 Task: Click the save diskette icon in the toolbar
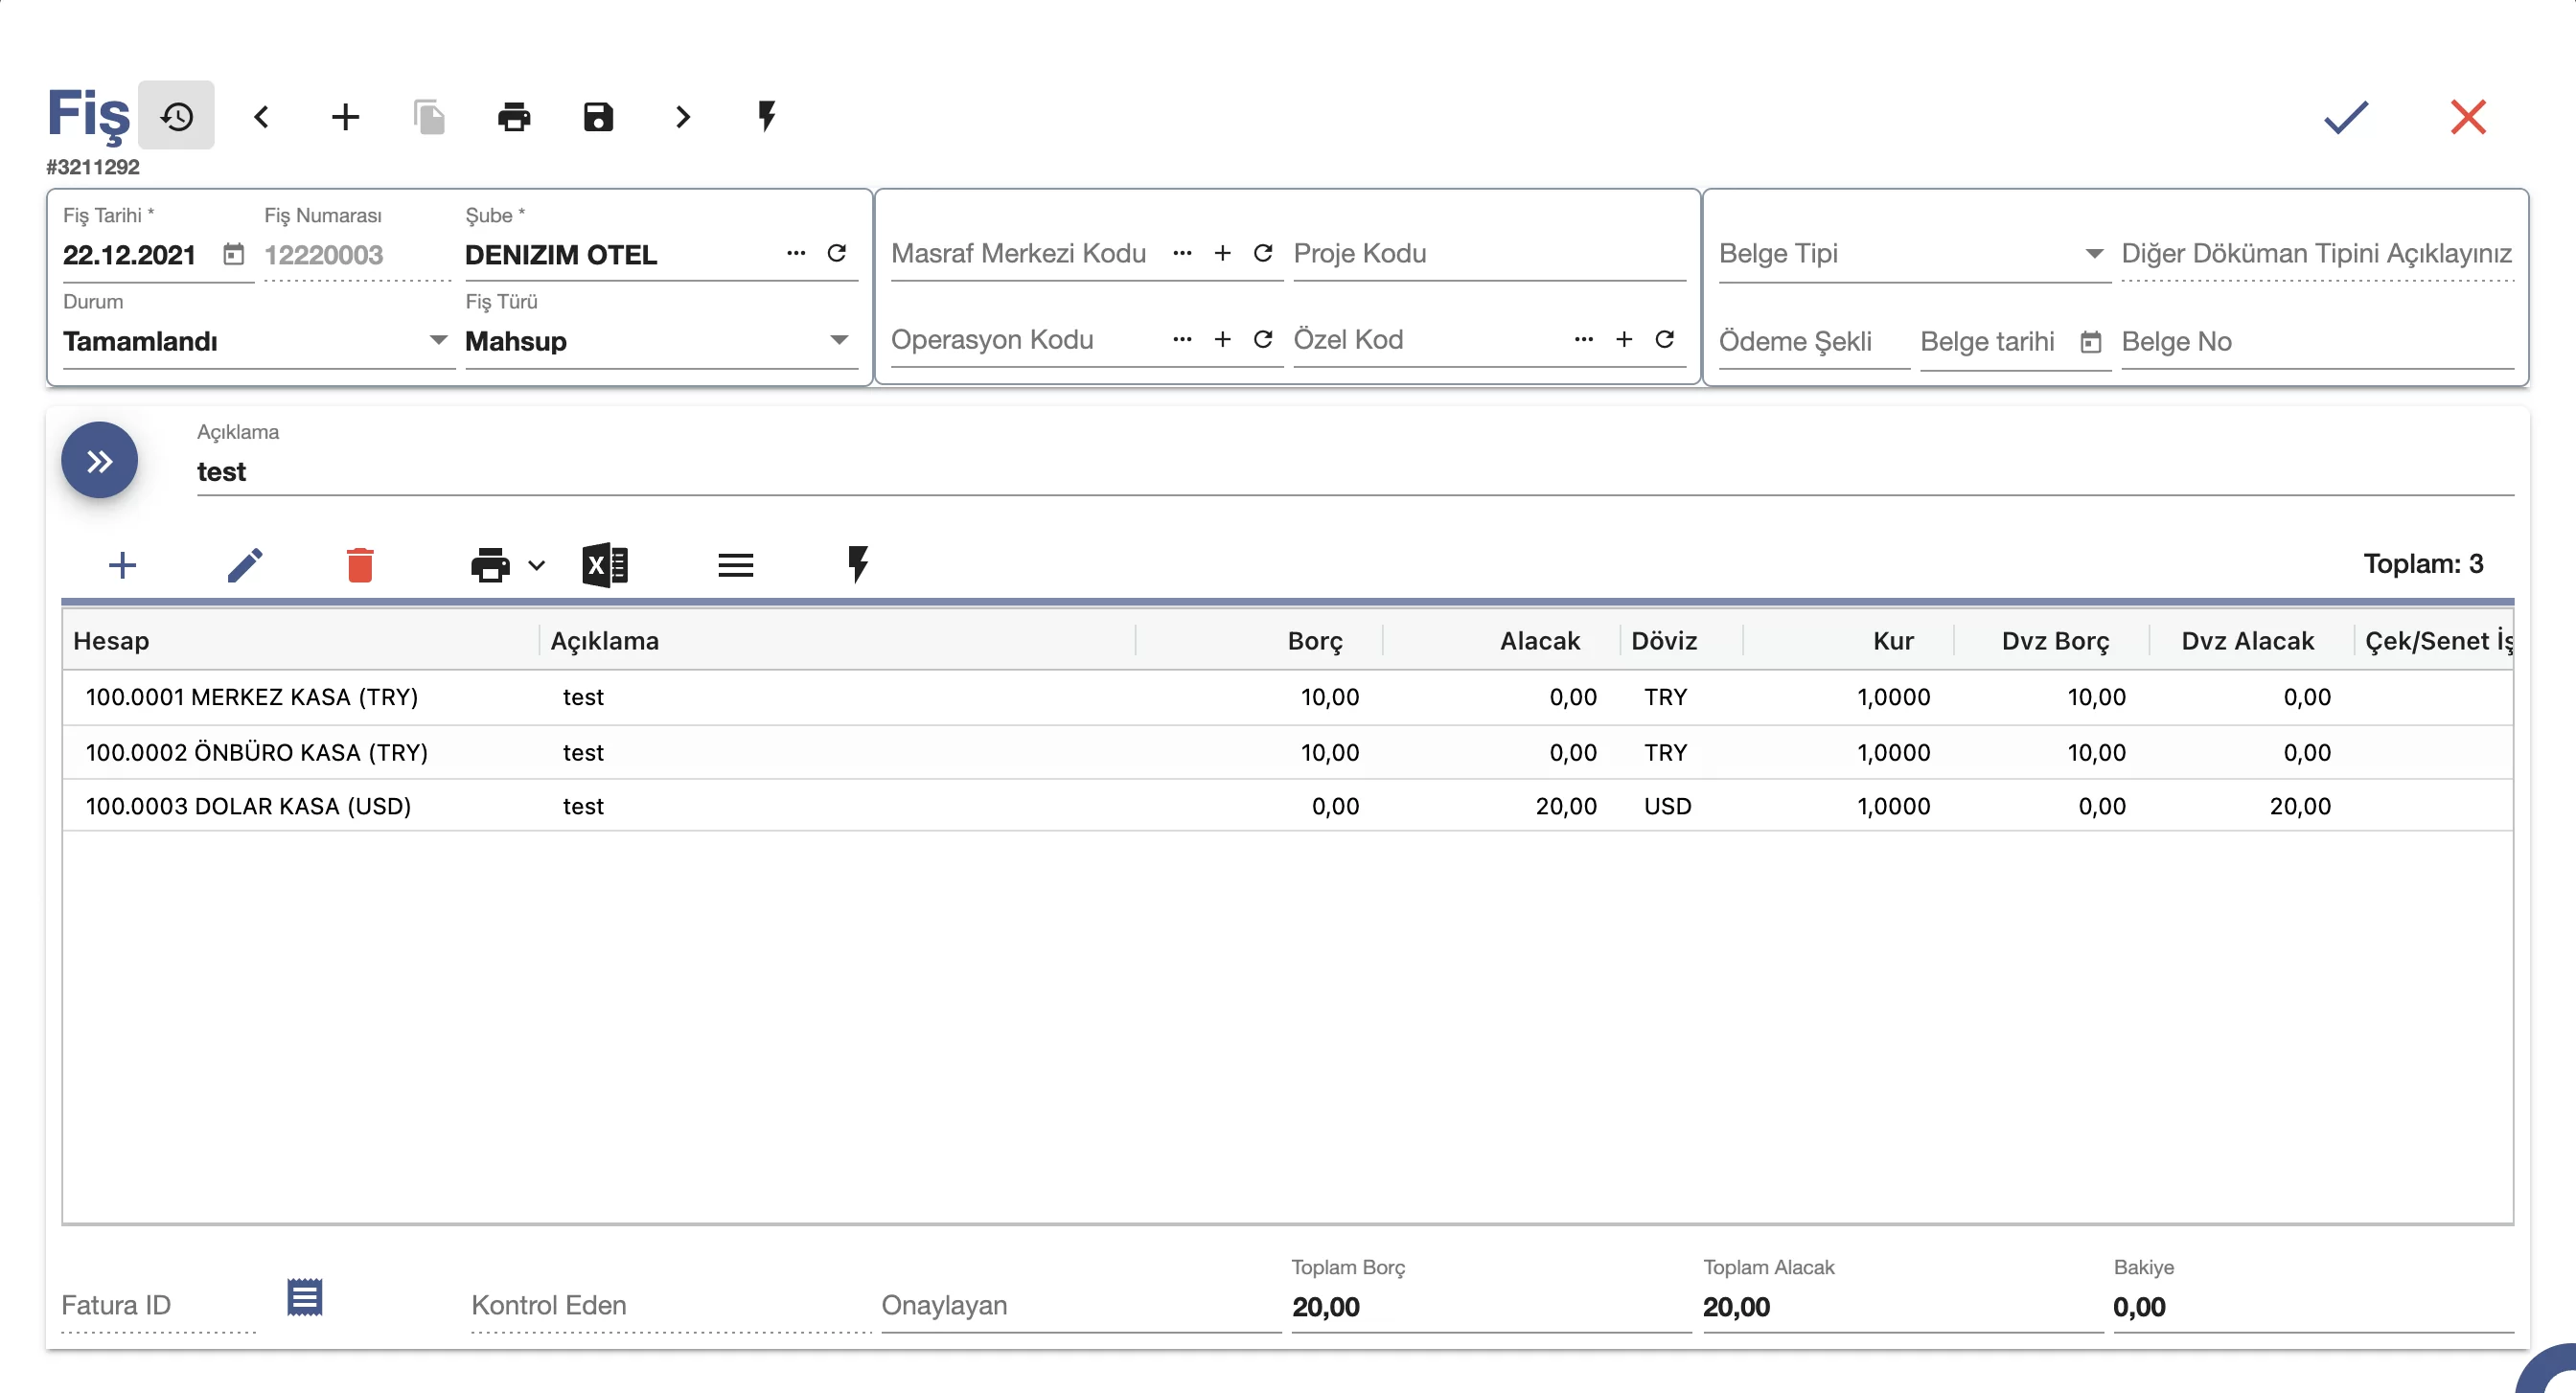[598, 117]
